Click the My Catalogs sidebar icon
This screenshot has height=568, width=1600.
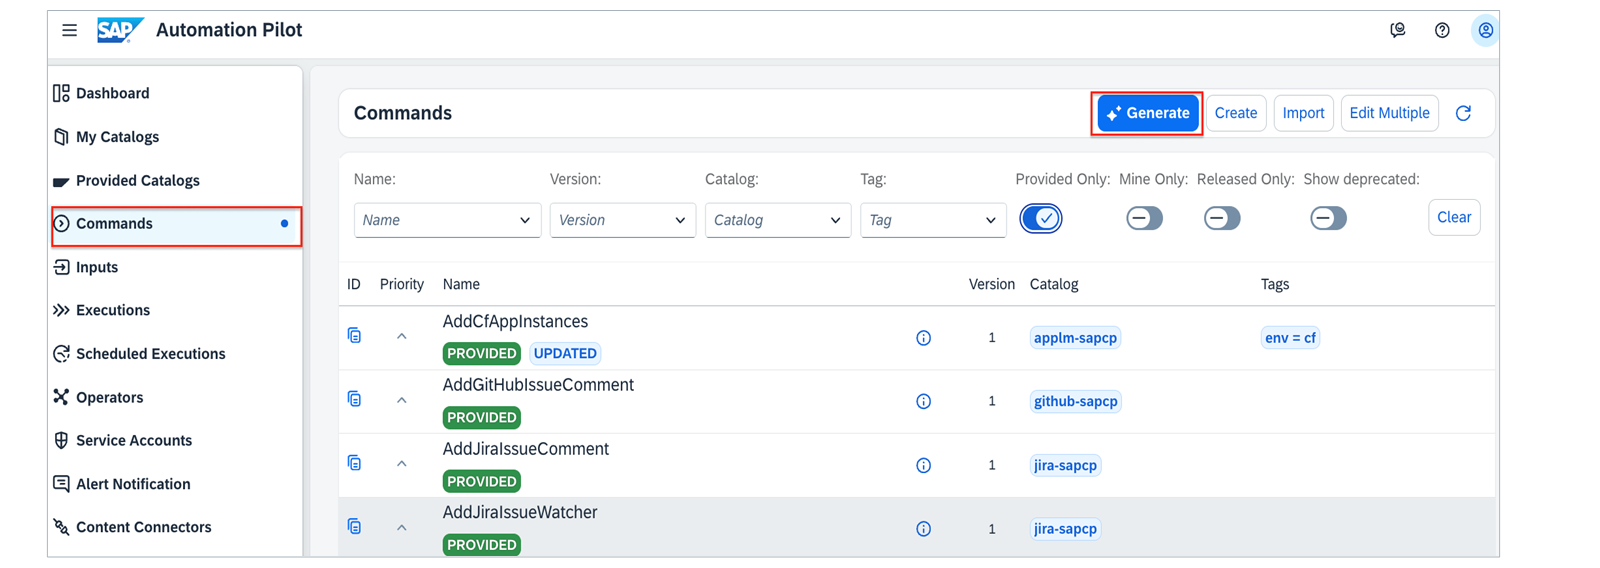pyautogui.click(x=61, y=137)
